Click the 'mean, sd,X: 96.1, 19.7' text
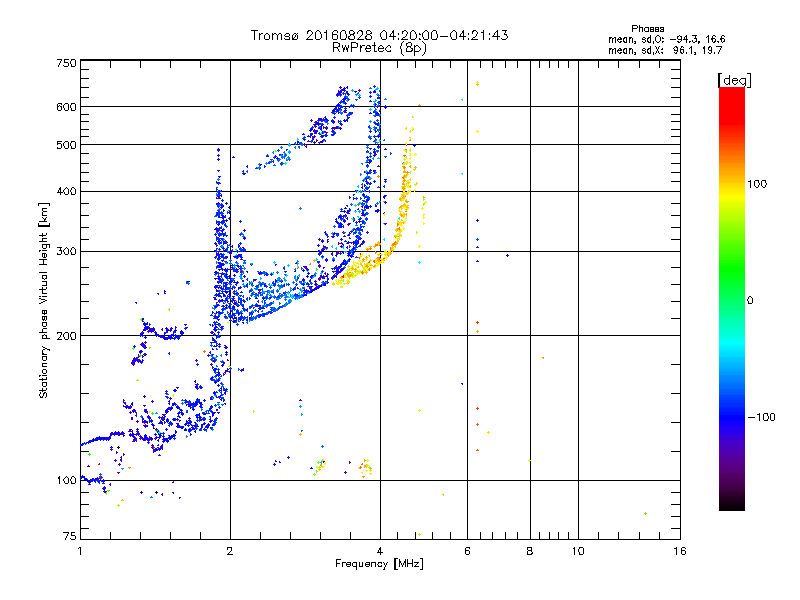 coord(665,50)
